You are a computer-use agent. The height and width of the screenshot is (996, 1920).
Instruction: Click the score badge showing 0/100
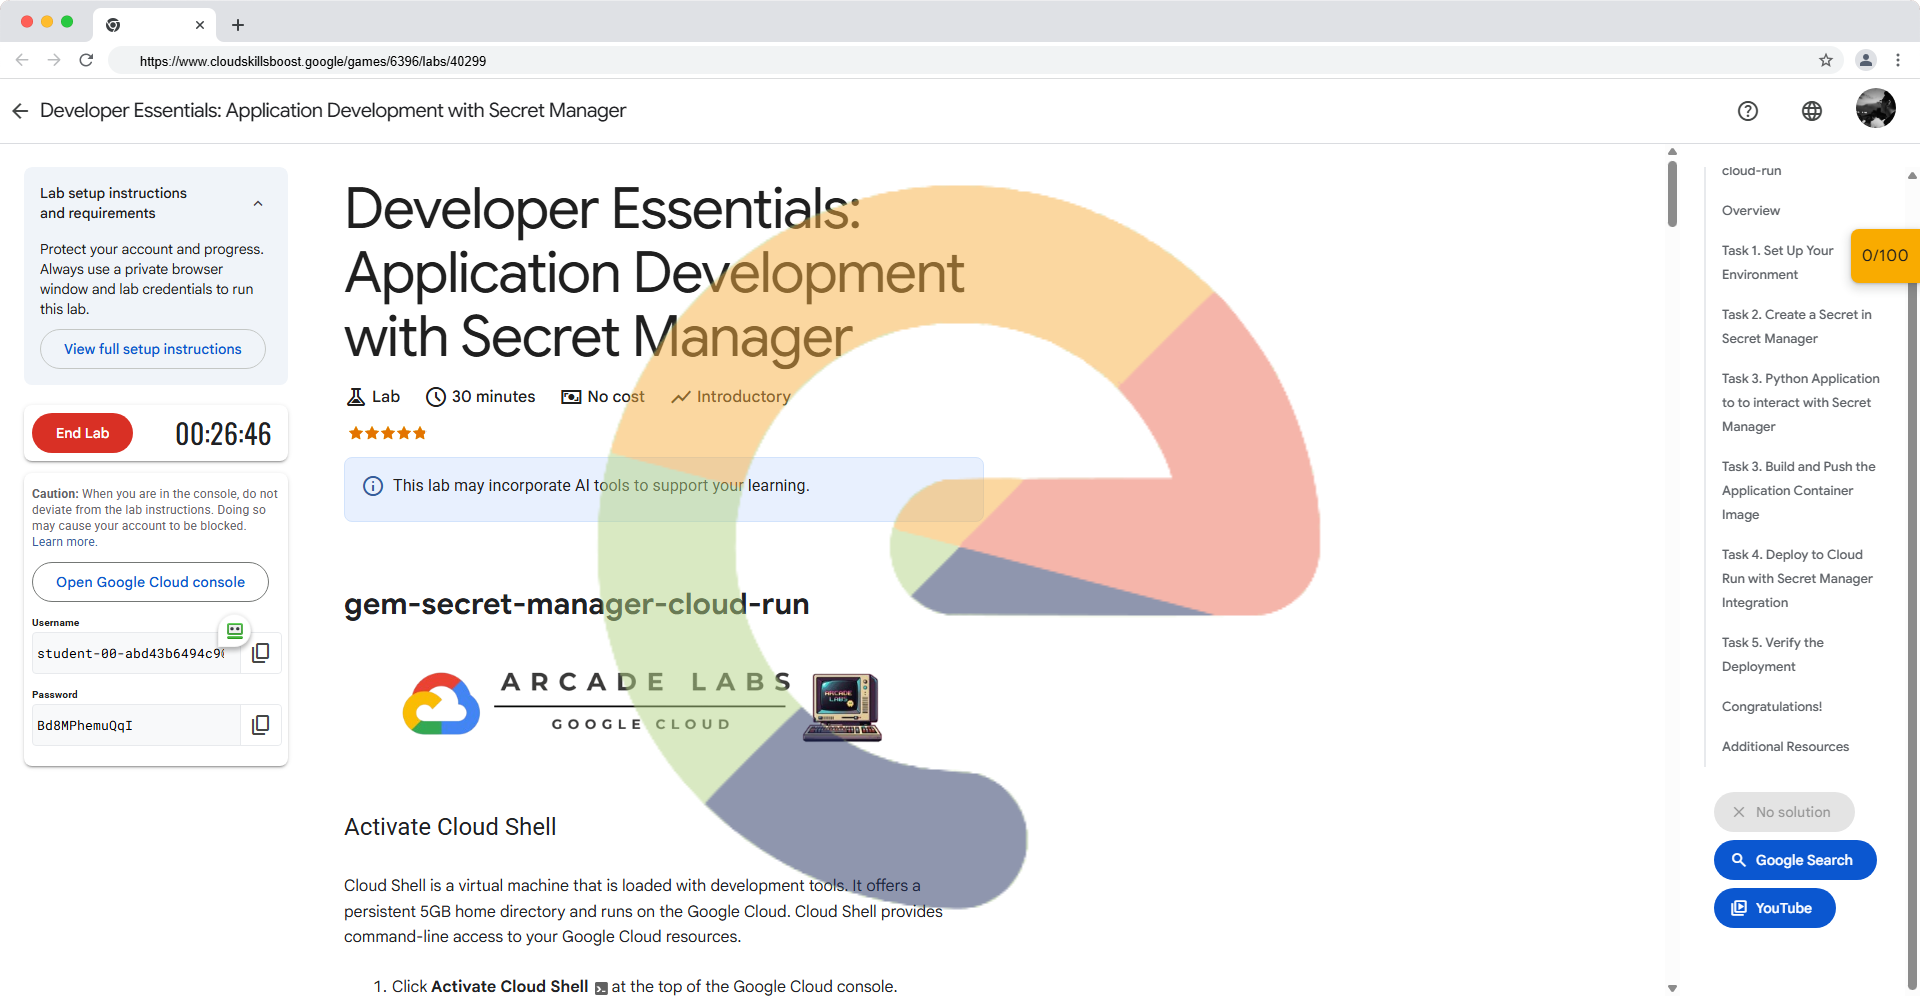1885,255
